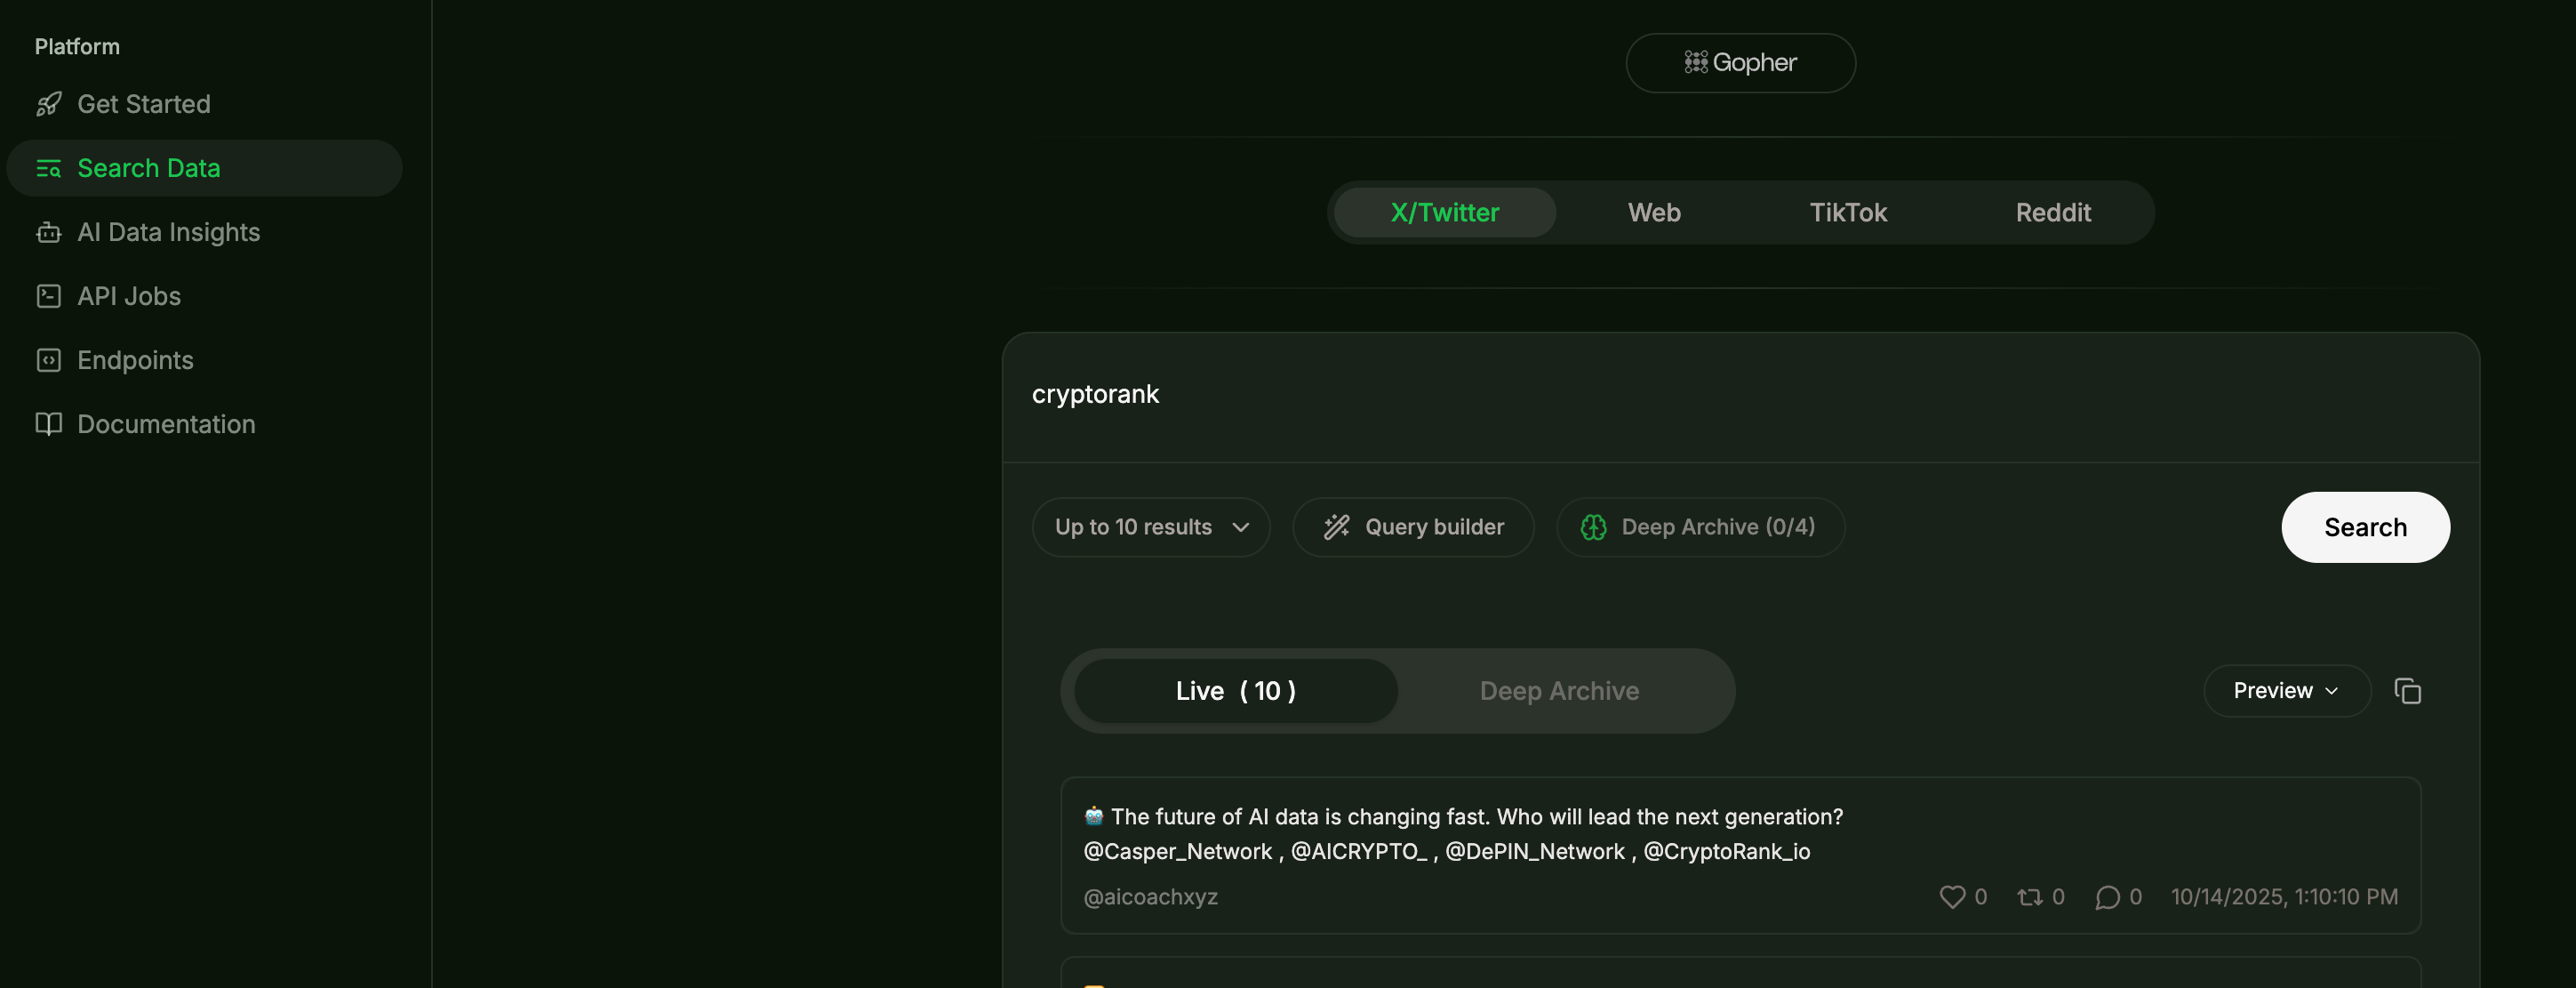2576x988 pixels.
Task: Click the robot icon for AI Data Insights
Action: (x=48, y=232)
